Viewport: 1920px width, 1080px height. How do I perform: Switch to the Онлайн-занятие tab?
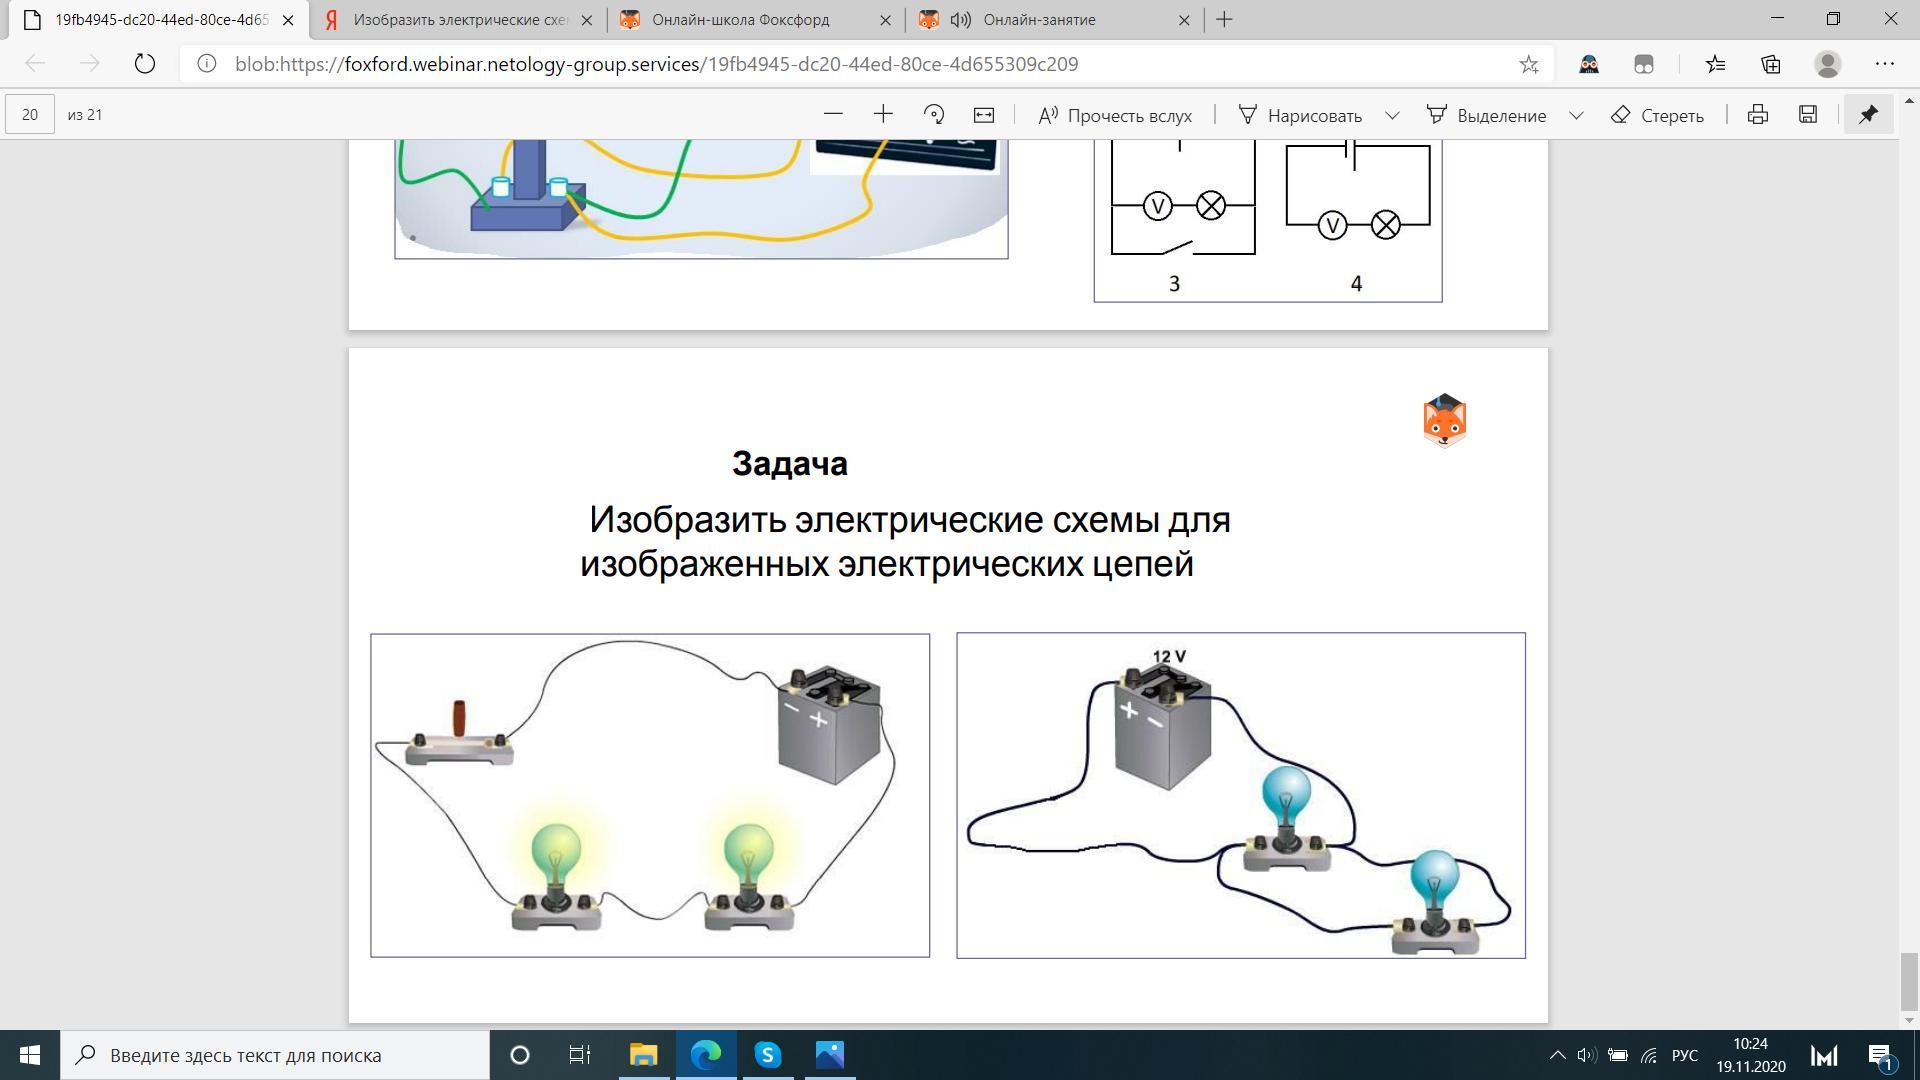(1039, 20)
